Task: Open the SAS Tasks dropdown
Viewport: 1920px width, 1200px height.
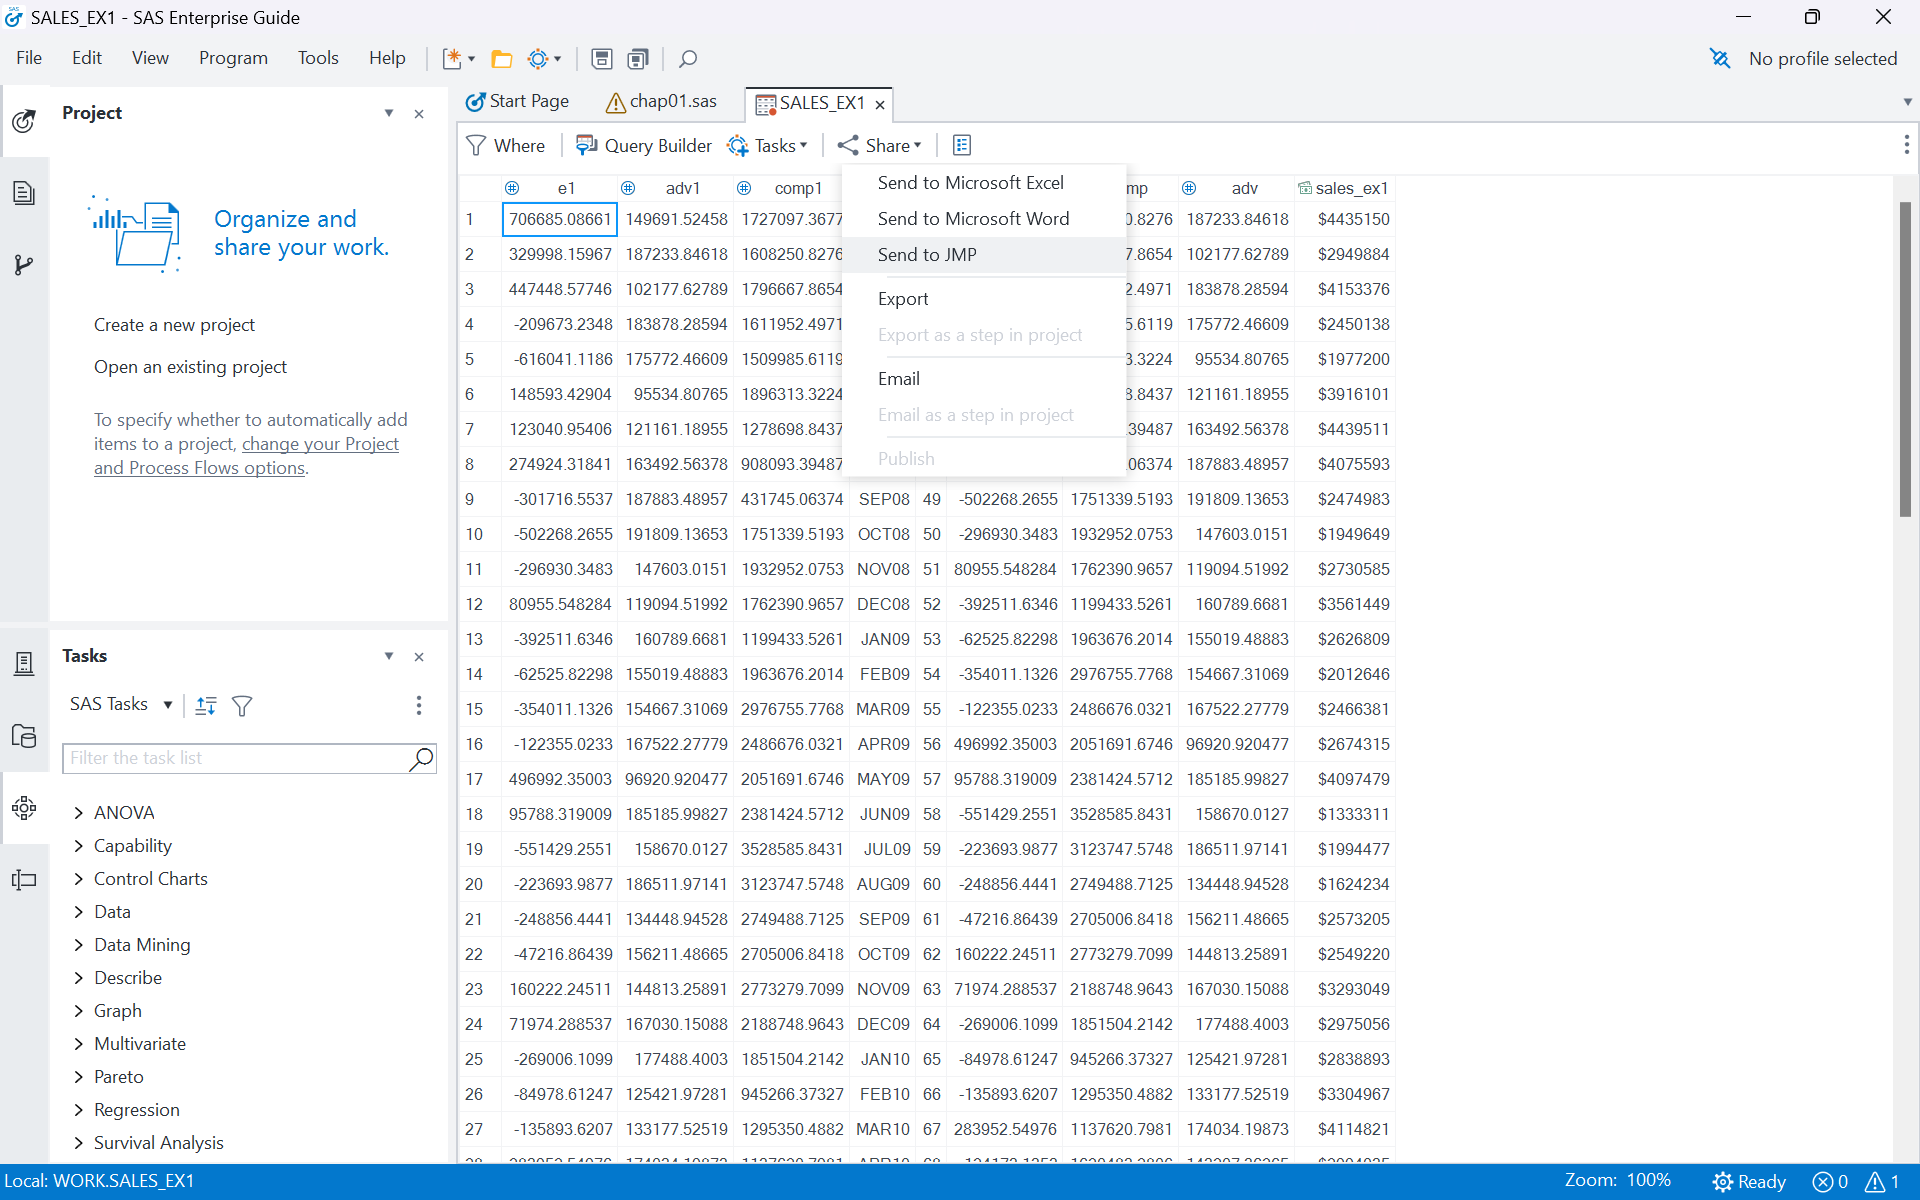Action: coord(120,704)
